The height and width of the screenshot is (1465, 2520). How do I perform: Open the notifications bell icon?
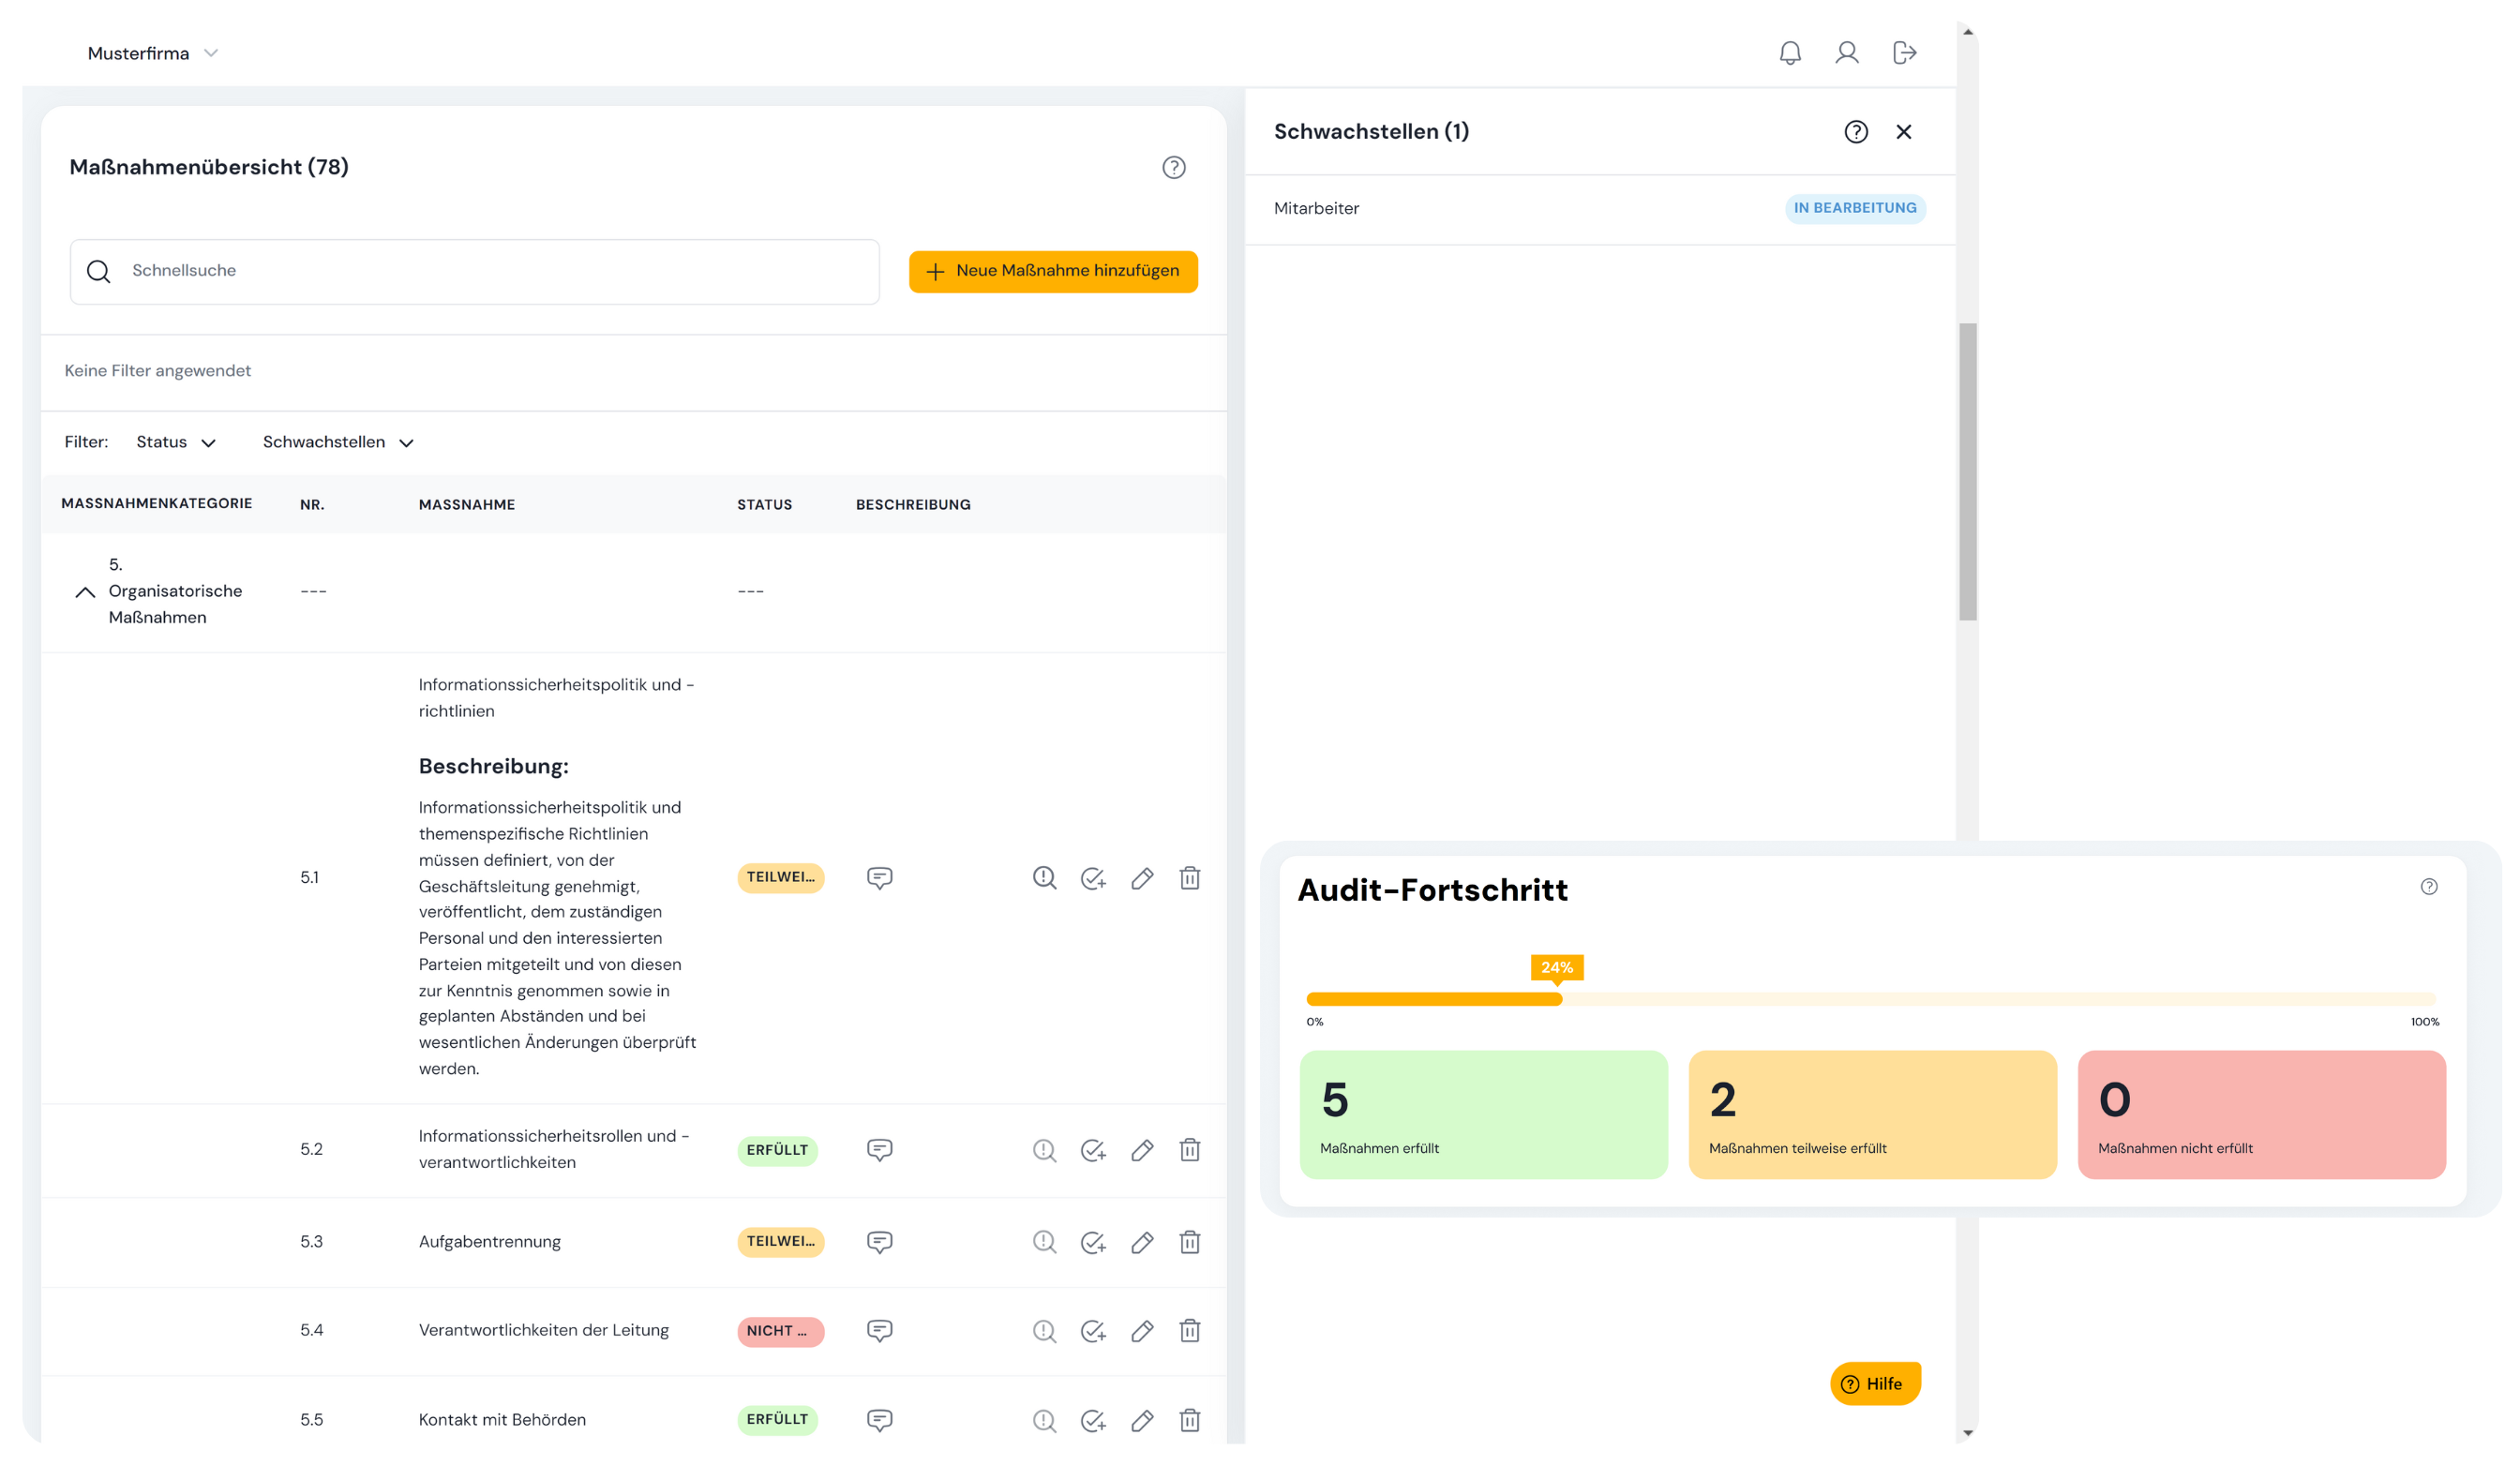click(1790, 53)
